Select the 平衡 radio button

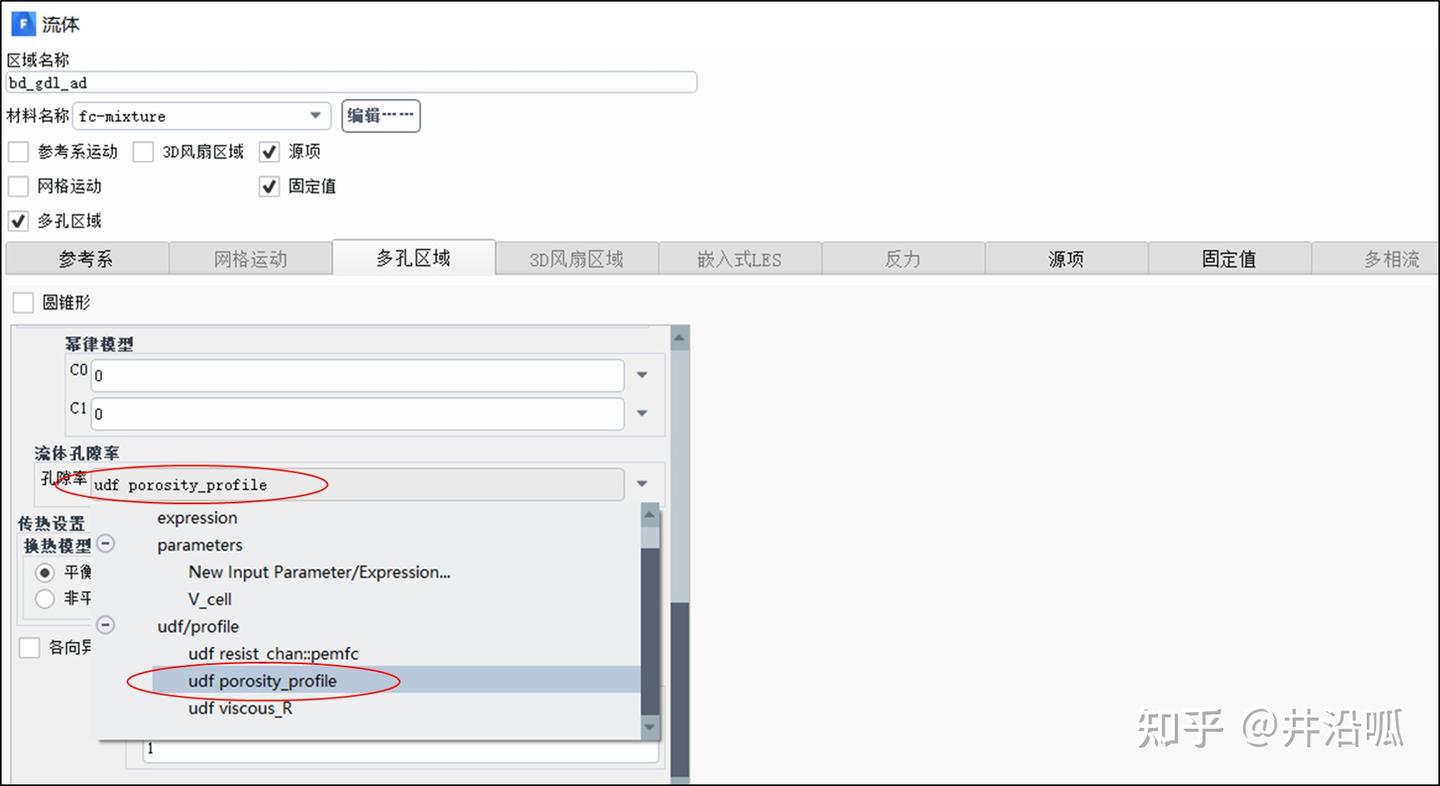(45, 572)
